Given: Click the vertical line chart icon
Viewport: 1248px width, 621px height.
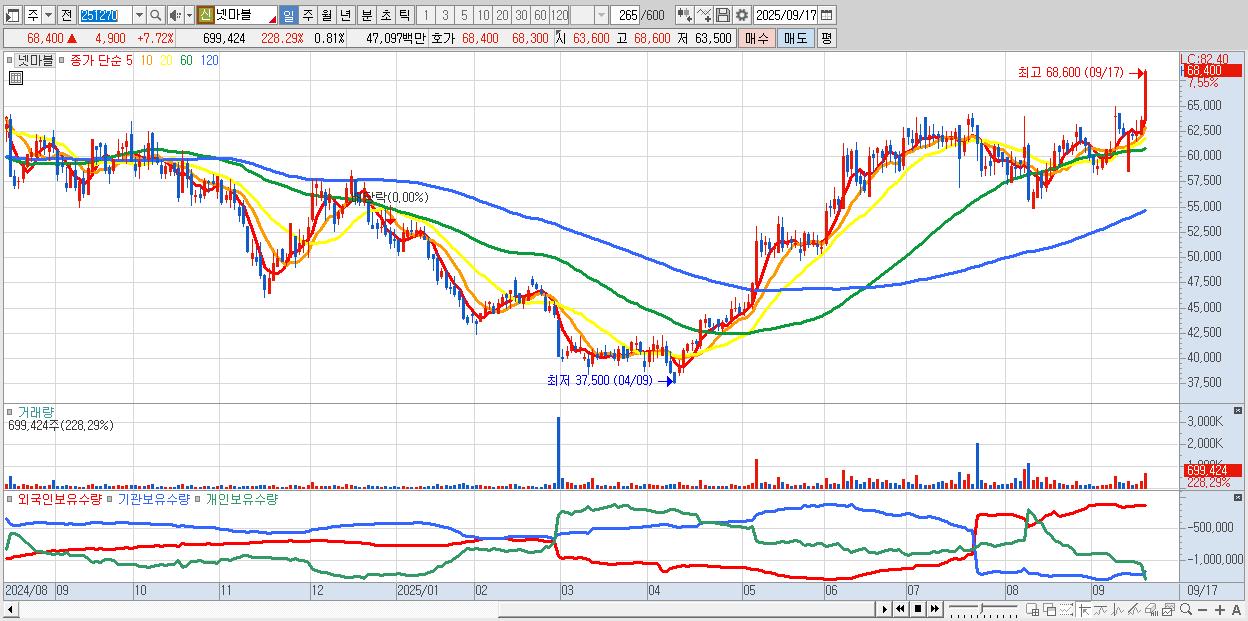Looking at the screenshot, I should 1118,610.
